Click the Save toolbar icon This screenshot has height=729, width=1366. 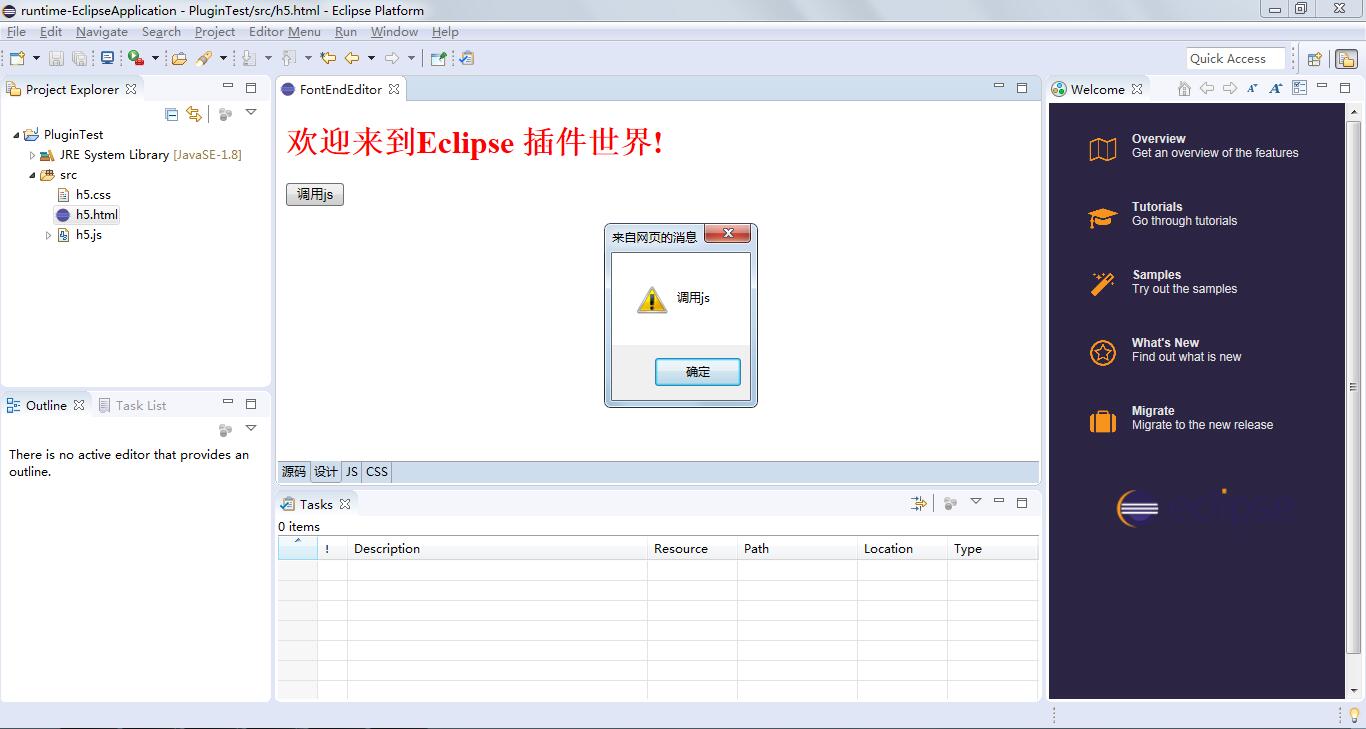pos(56,58)
